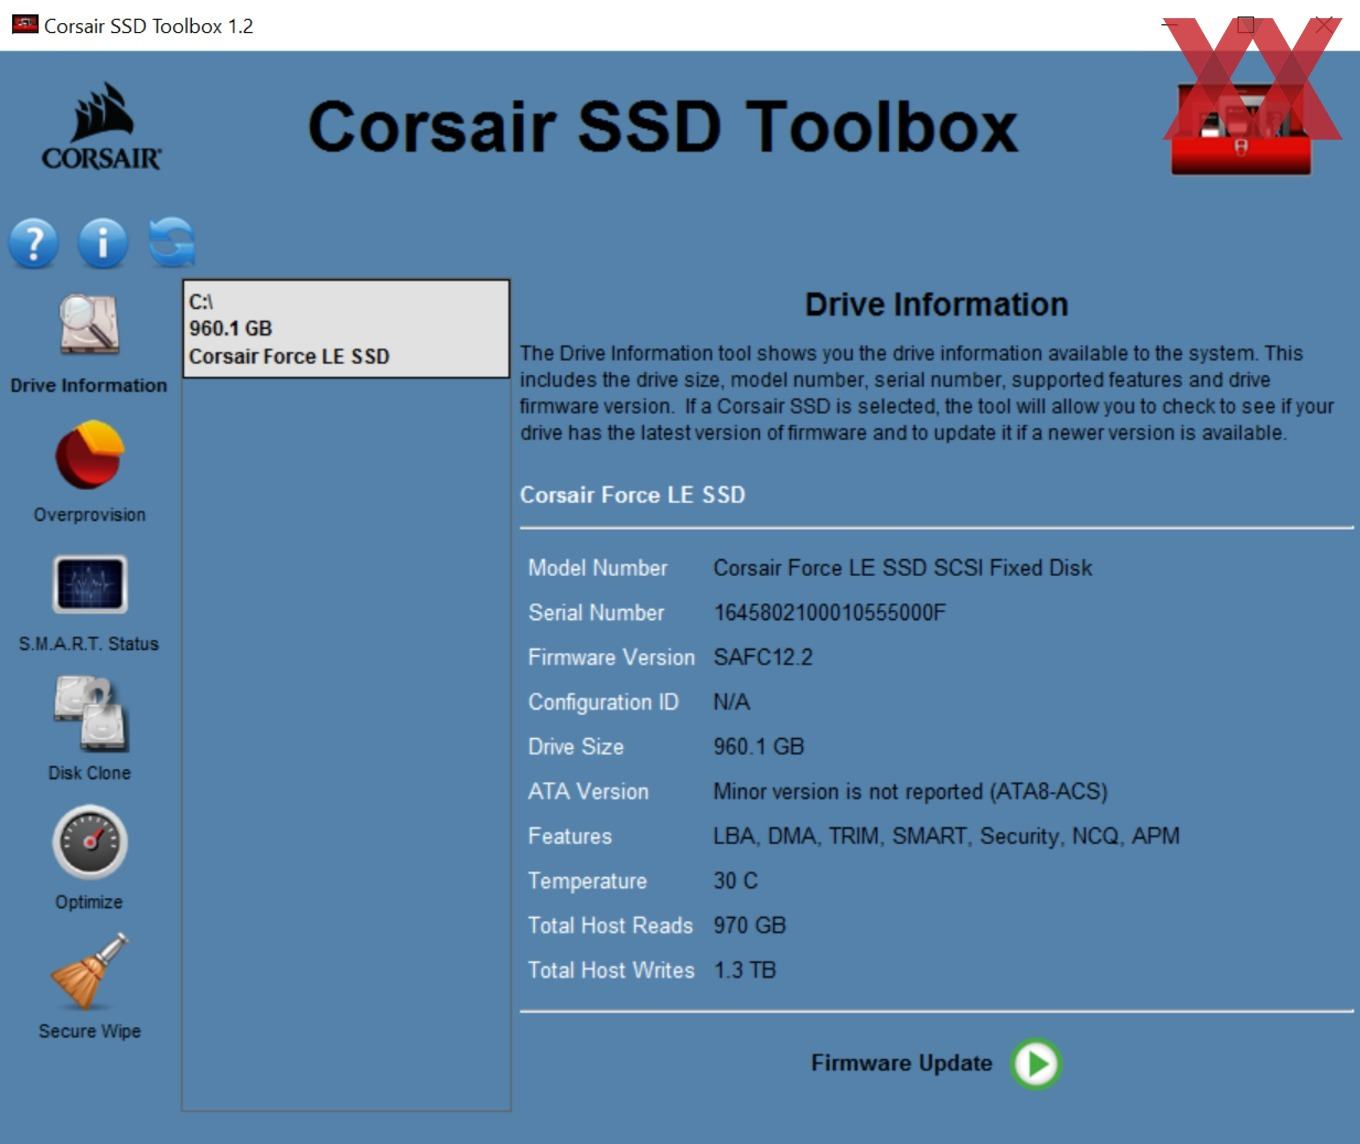Click the blue Refresh drives icon
Screen dimensions: 1360x1144
[x=172, y=243]
